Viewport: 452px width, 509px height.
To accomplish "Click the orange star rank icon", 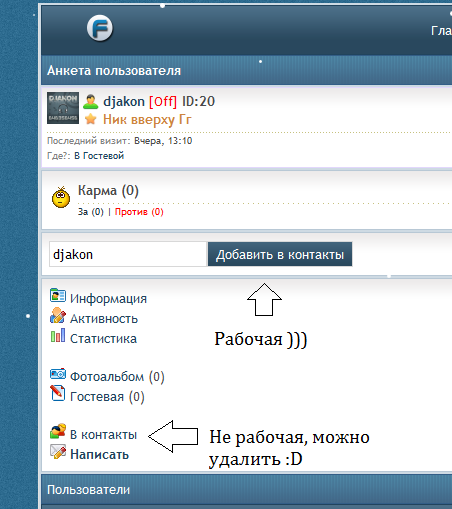I will (91, 119).
